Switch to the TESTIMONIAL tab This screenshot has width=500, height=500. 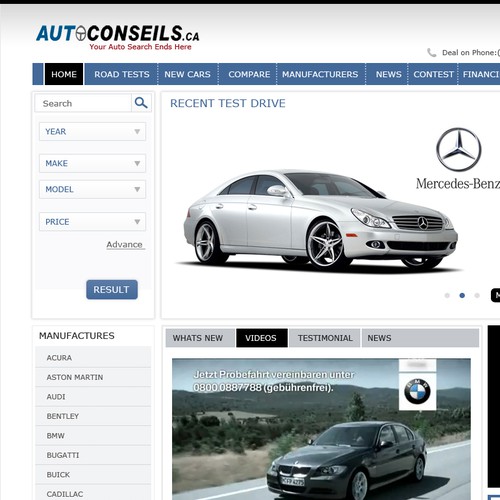[325, 338]
